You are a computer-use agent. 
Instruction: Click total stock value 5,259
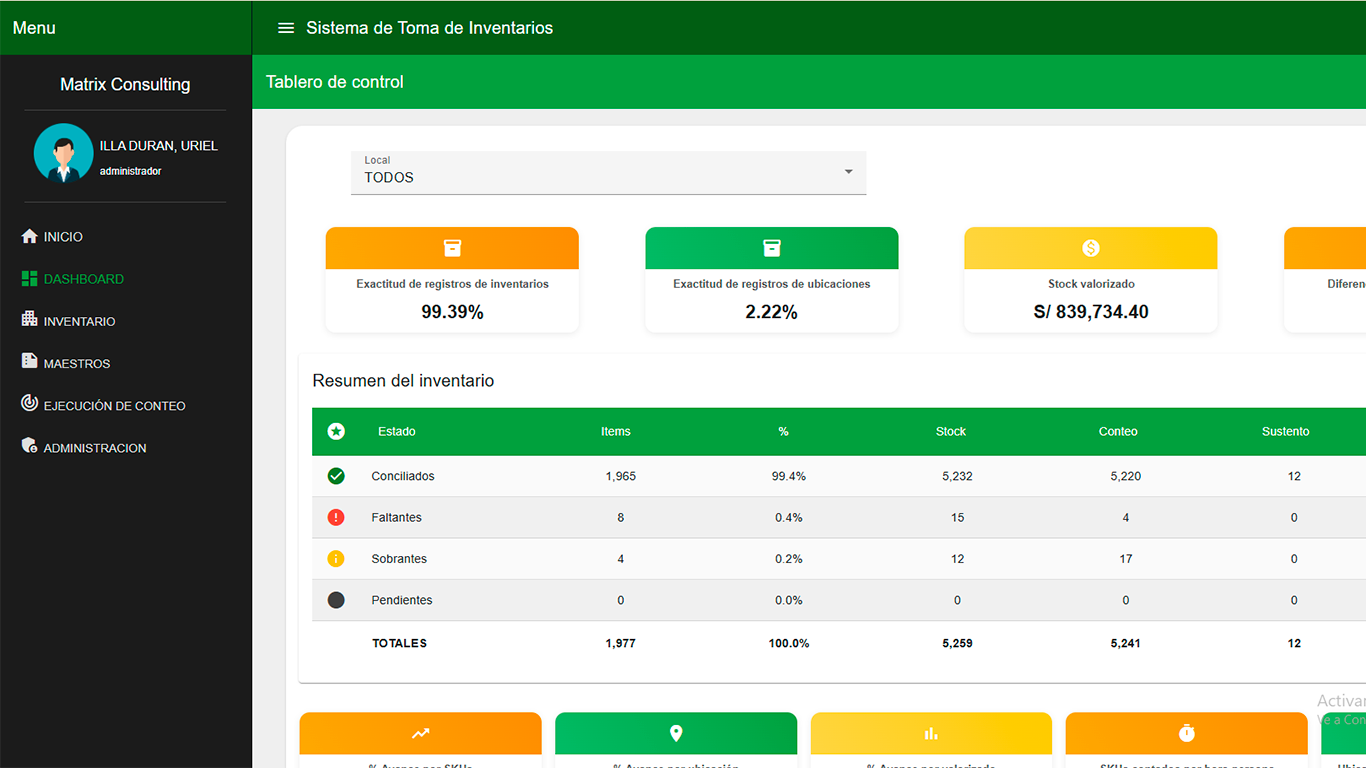pos(957,643)
